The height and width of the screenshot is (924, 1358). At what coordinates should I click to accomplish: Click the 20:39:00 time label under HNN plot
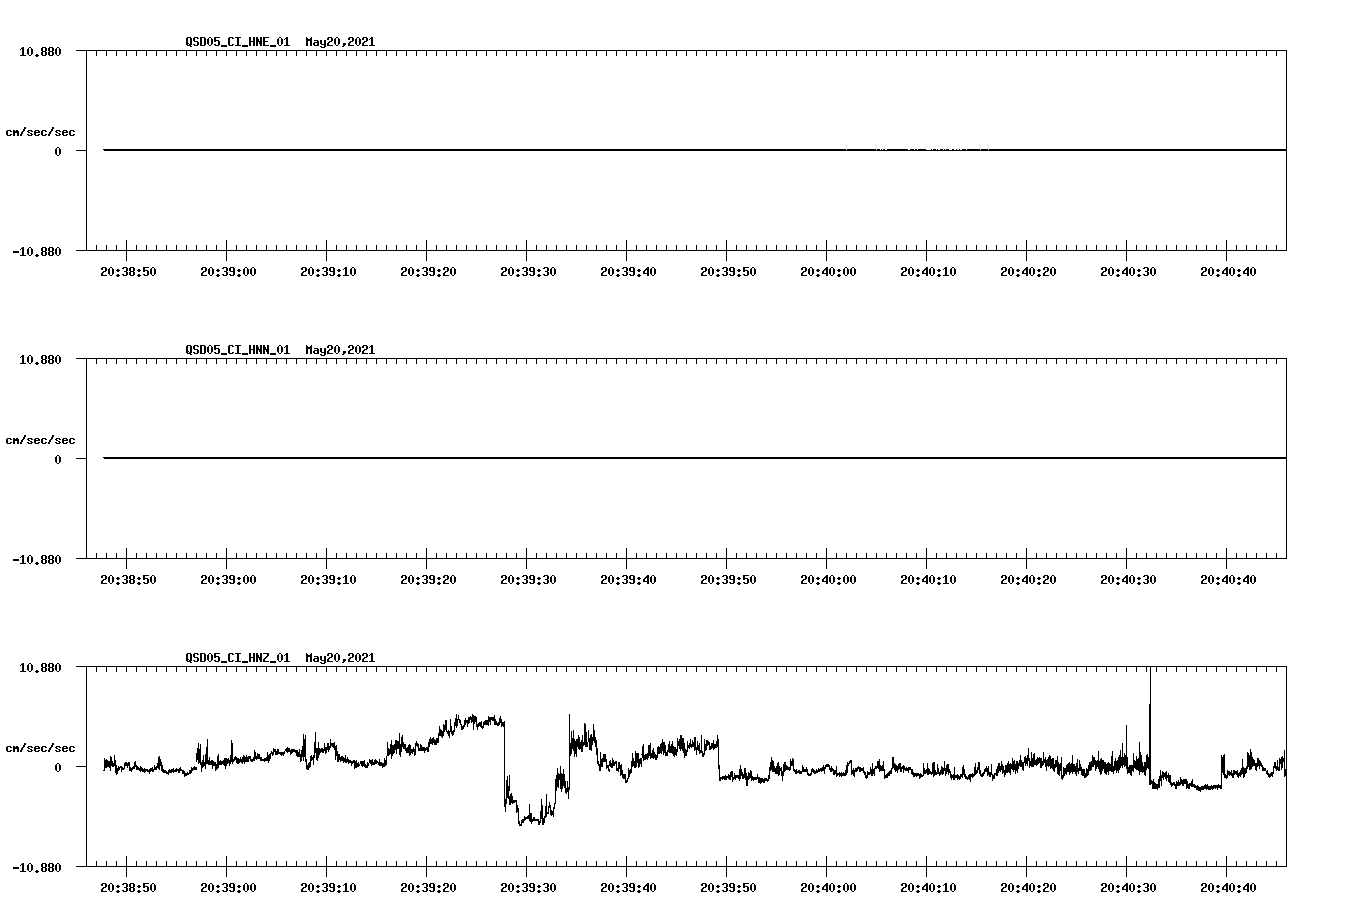[228, 579]
